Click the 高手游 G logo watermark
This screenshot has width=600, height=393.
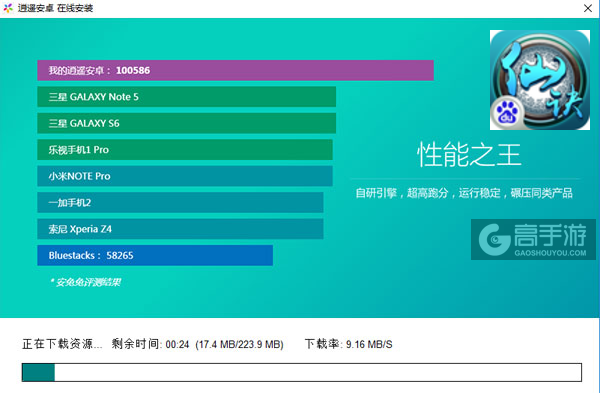coord(494,240)
